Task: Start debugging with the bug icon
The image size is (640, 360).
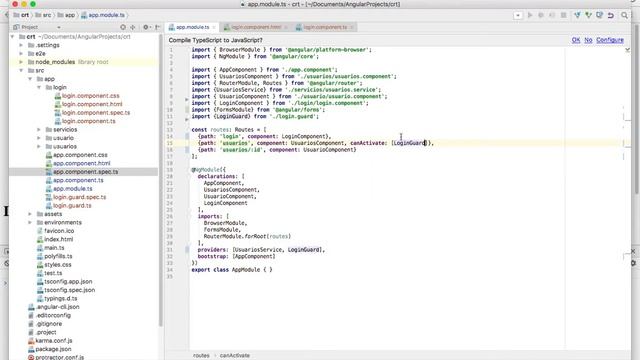Action: click(x=541, y=15)
